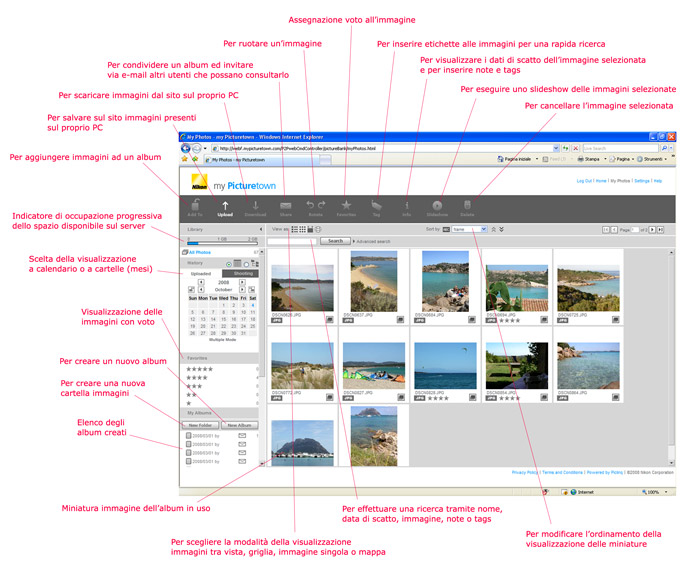Go to previous page of thumbnails
Viewport: 700px width, 575px height.
[614, 230]
